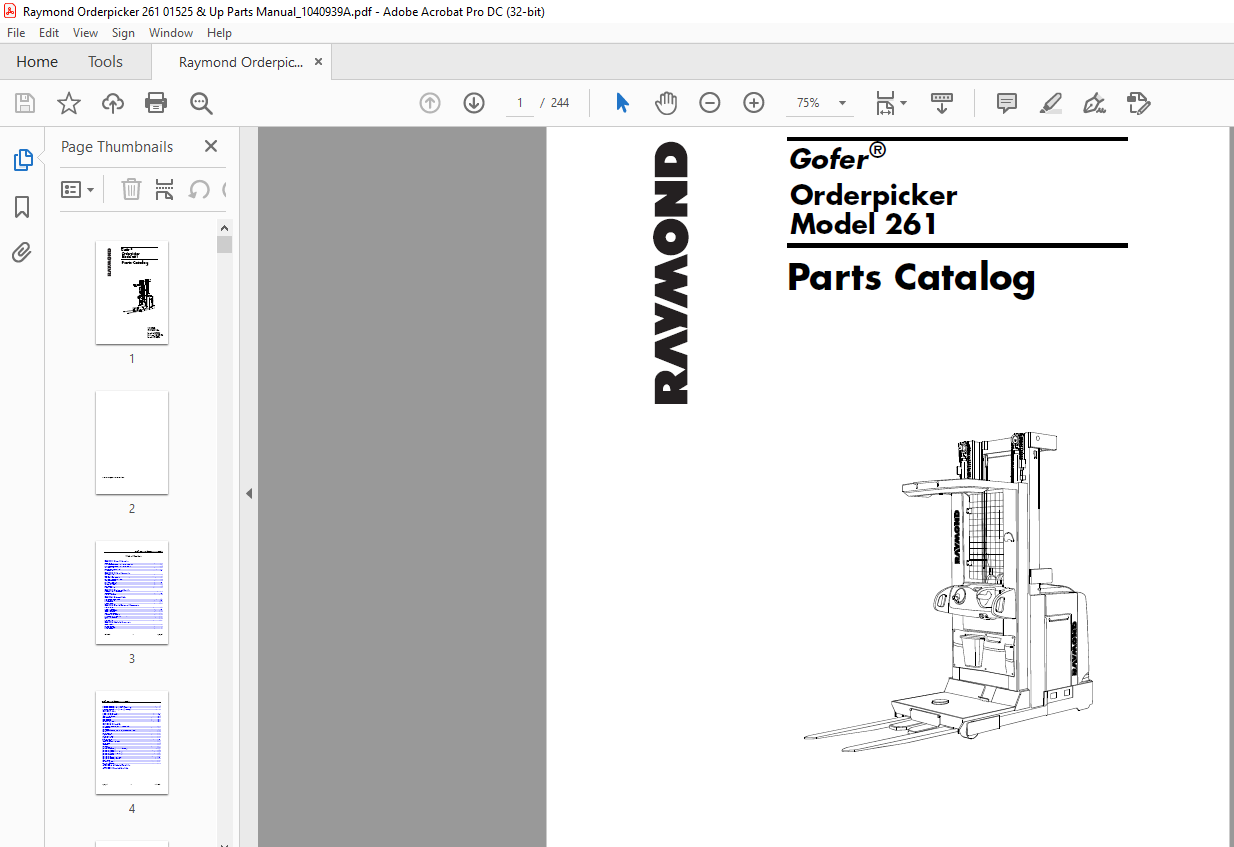Click the stamp tool icon in toolbar

[1139, 103]
